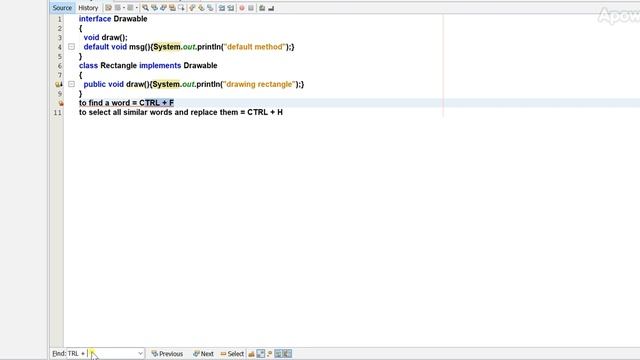Toggle Rectangular Selection toolbar icon
Viewport: 640px width, 360px height.
tap(181, 8)
